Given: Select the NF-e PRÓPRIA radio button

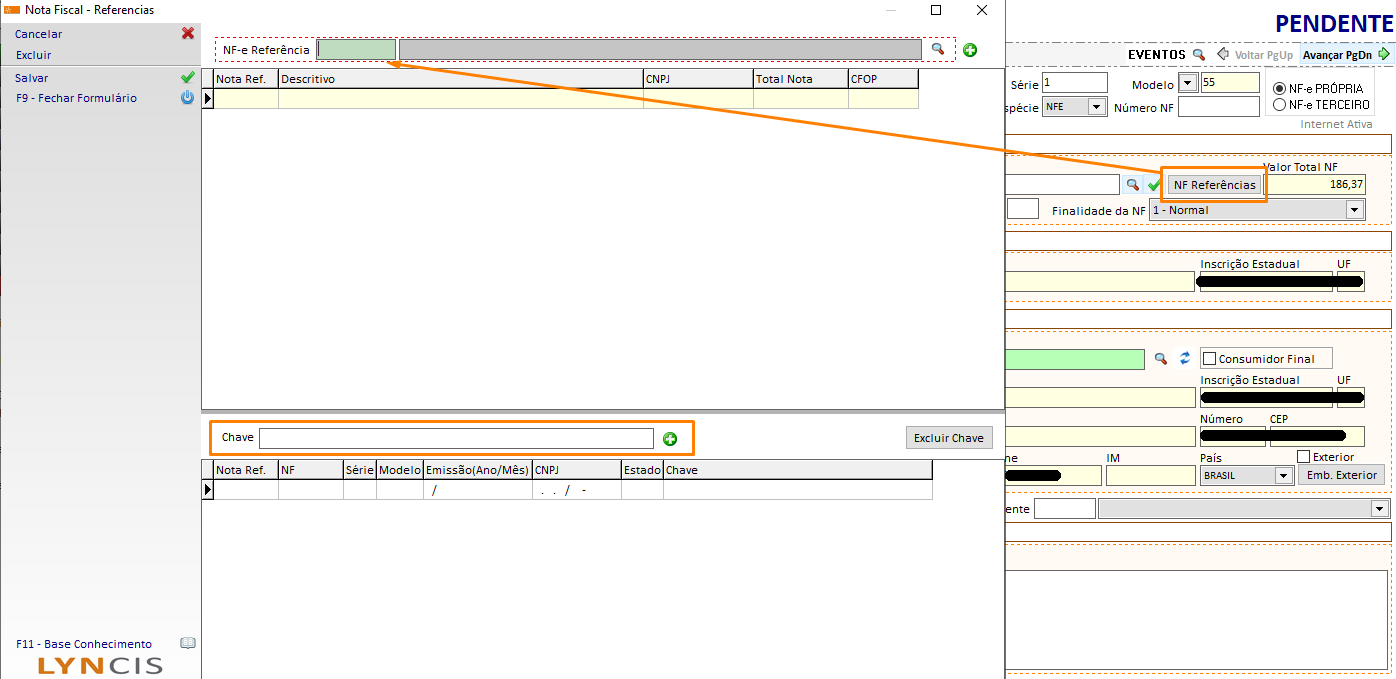Looking at the screenshot, I should (x=1280, y=89).
